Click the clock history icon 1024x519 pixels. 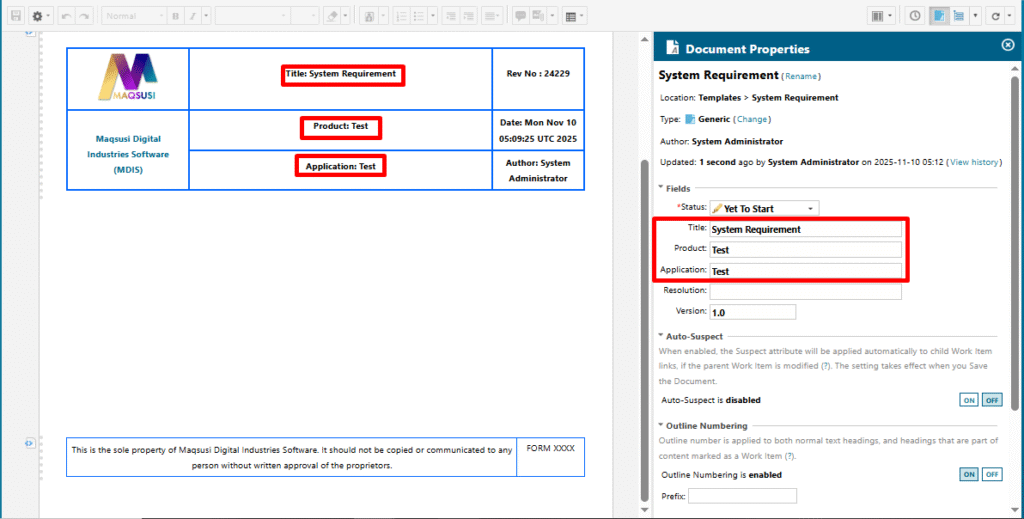(x=915, y=16)
